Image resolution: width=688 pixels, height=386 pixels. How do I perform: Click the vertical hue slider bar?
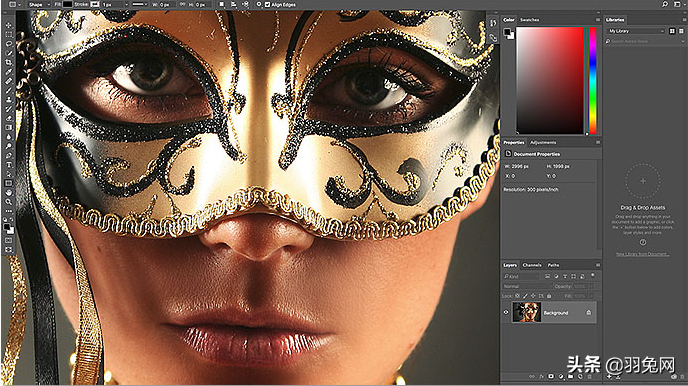(x=593, y=81)
